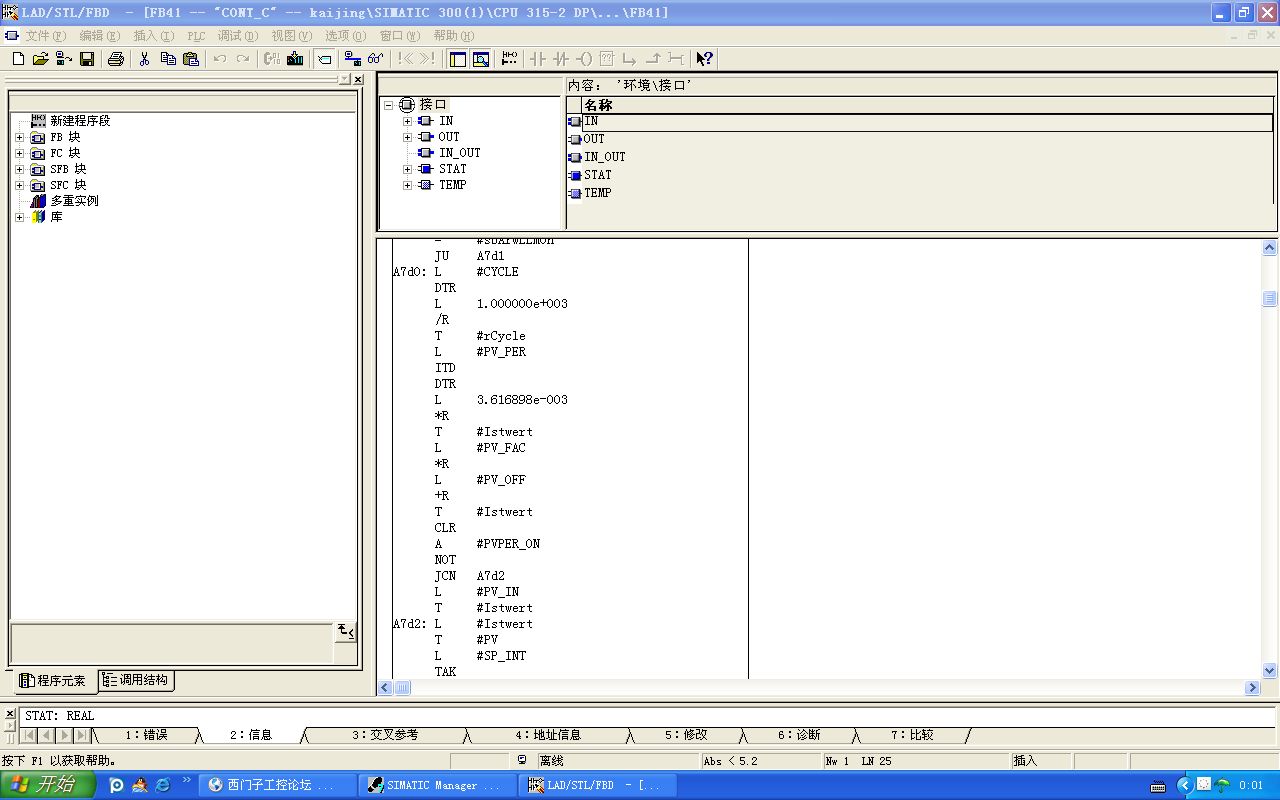Open the 调试 menu
Screen dimensions: 1280x800
pos(237,36)
